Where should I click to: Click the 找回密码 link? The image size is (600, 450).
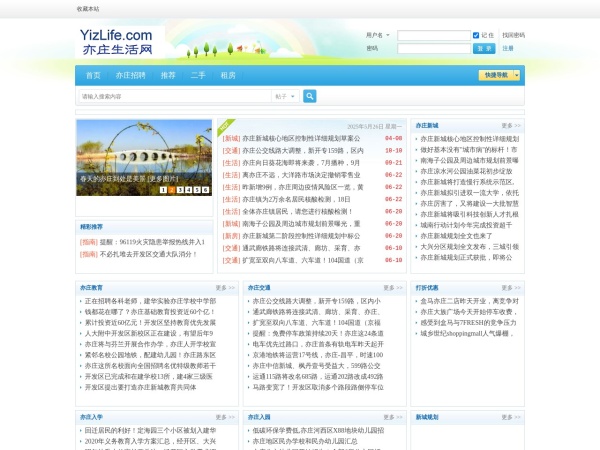pyautogui.click(x=513, y=35)
